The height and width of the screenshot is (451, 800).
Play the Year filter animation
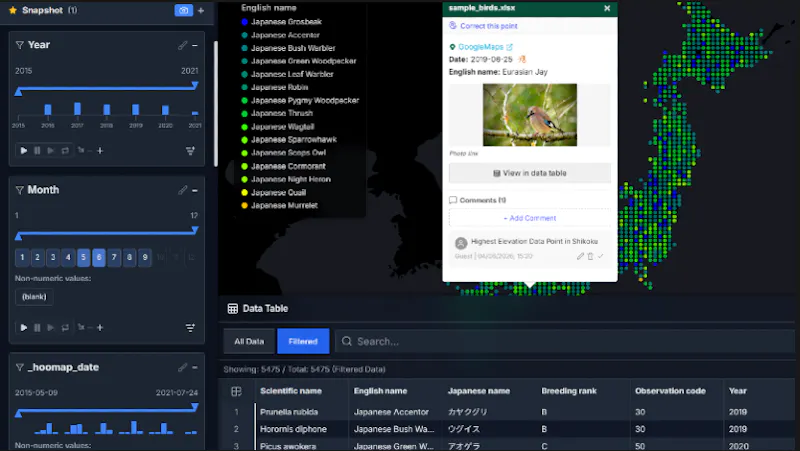pos(23,151)
